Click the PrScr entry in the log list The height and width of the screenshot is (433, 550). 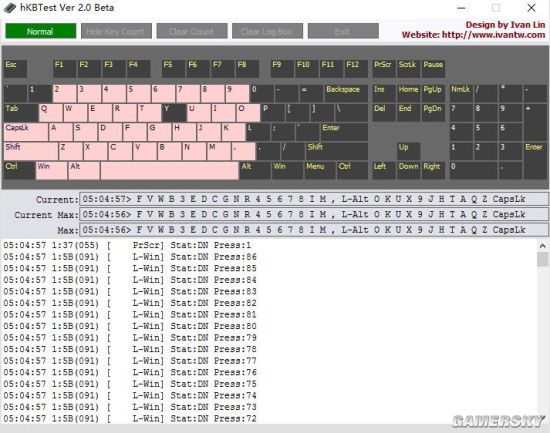pyautogui.click(x=130, y=245)
